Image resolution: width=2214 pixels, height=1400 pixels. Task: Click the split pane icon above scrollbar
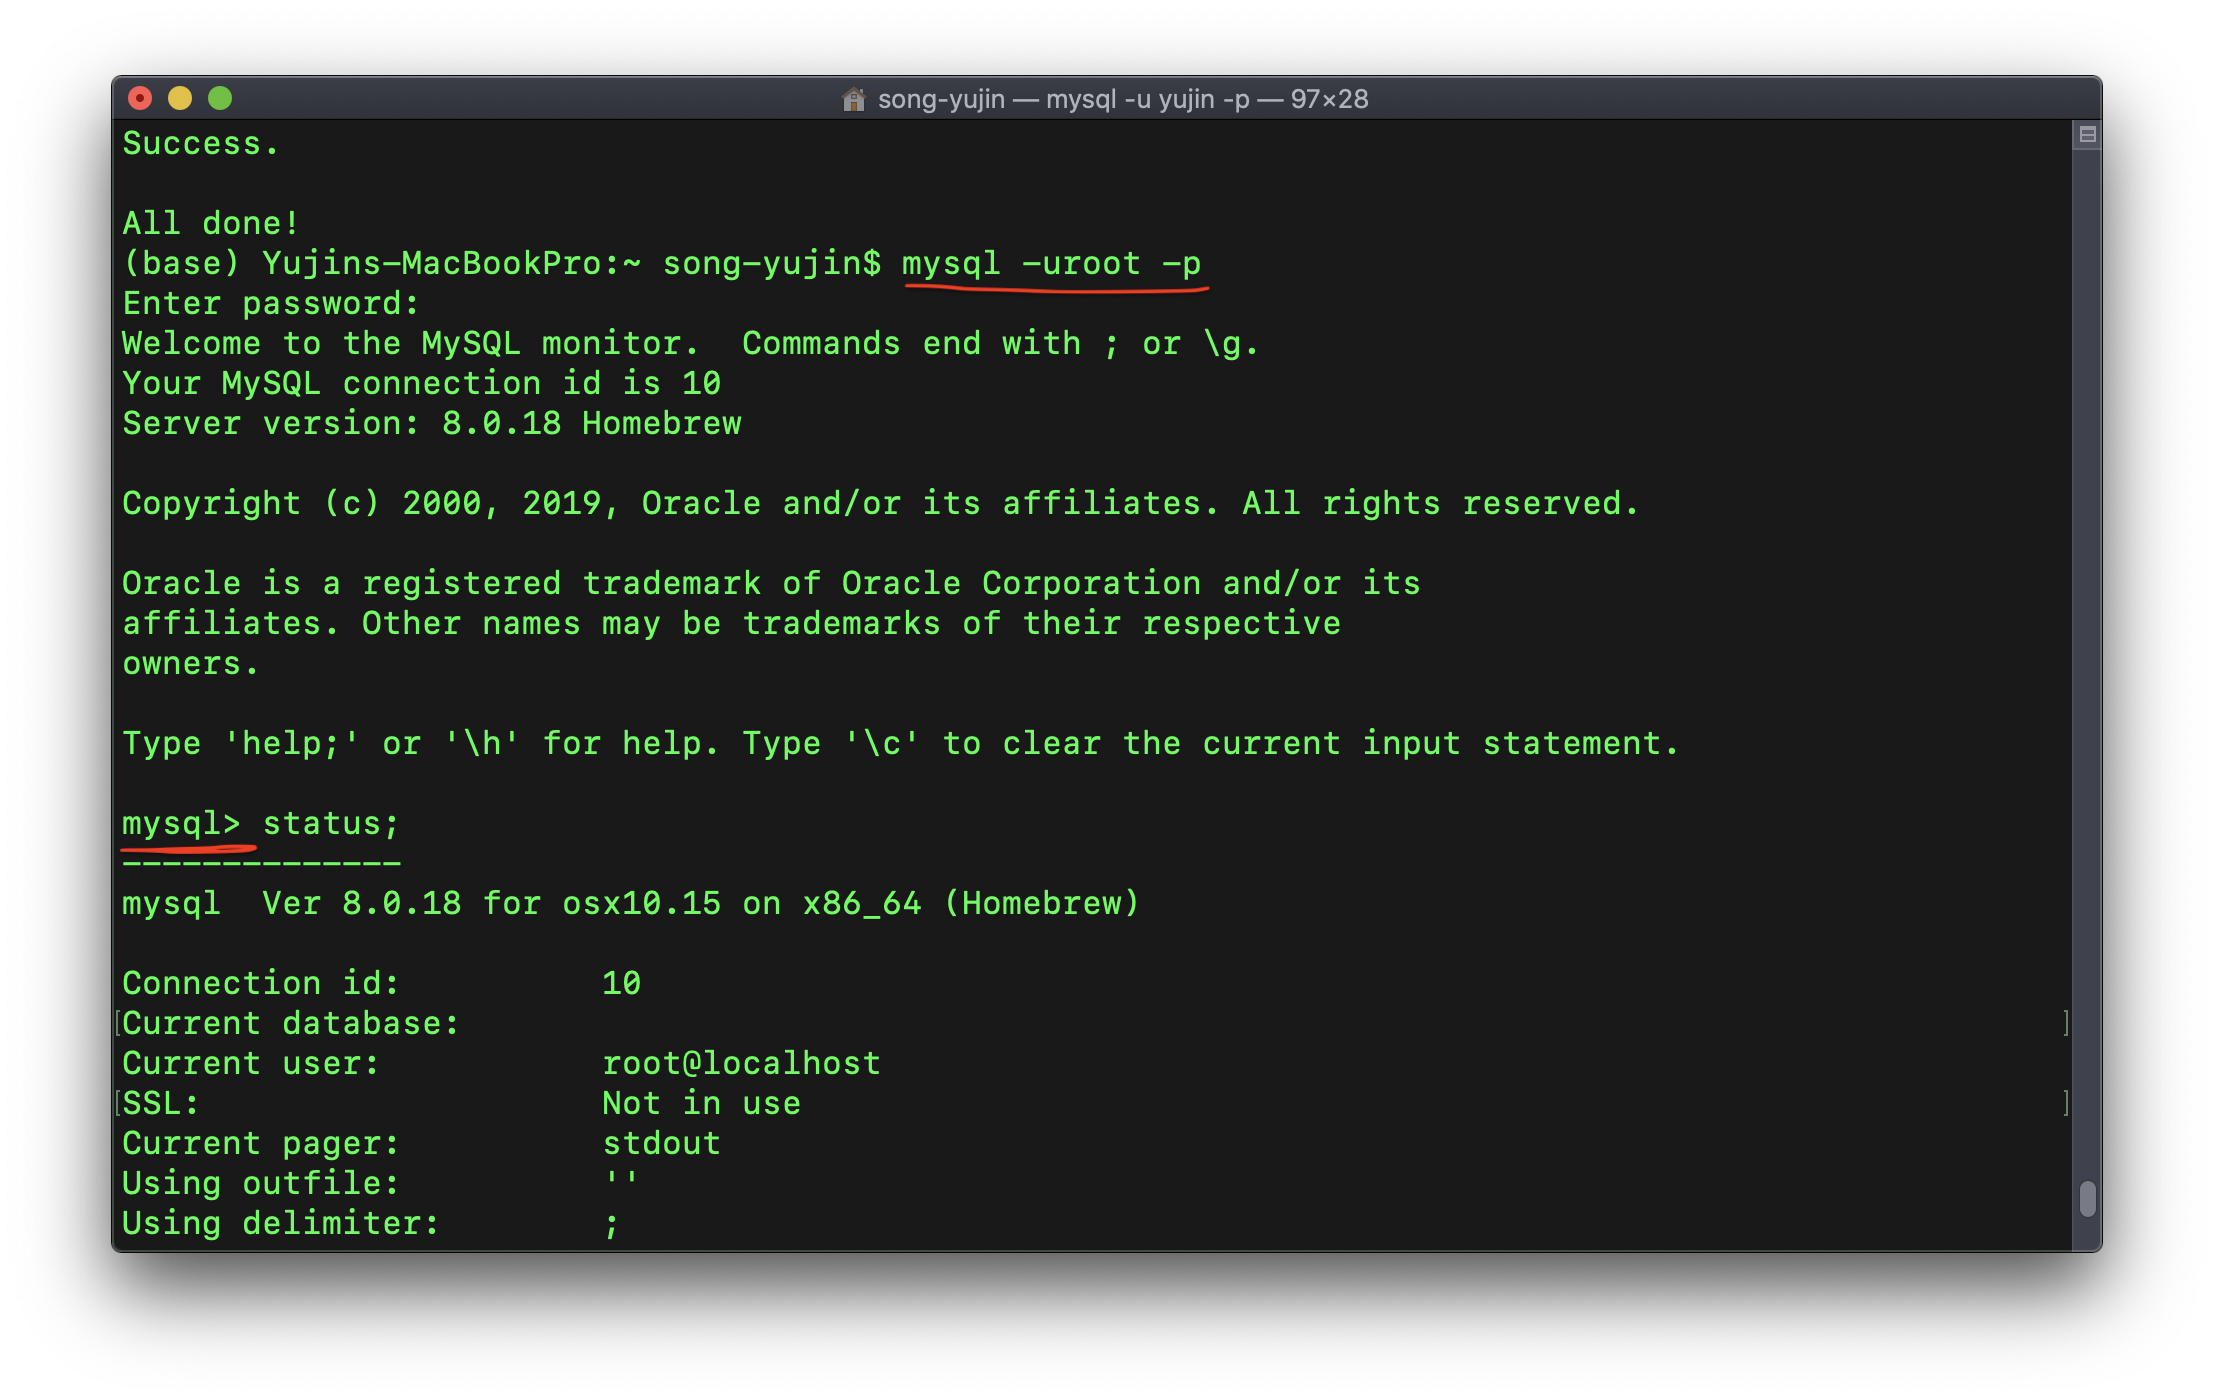[2087, 134]
